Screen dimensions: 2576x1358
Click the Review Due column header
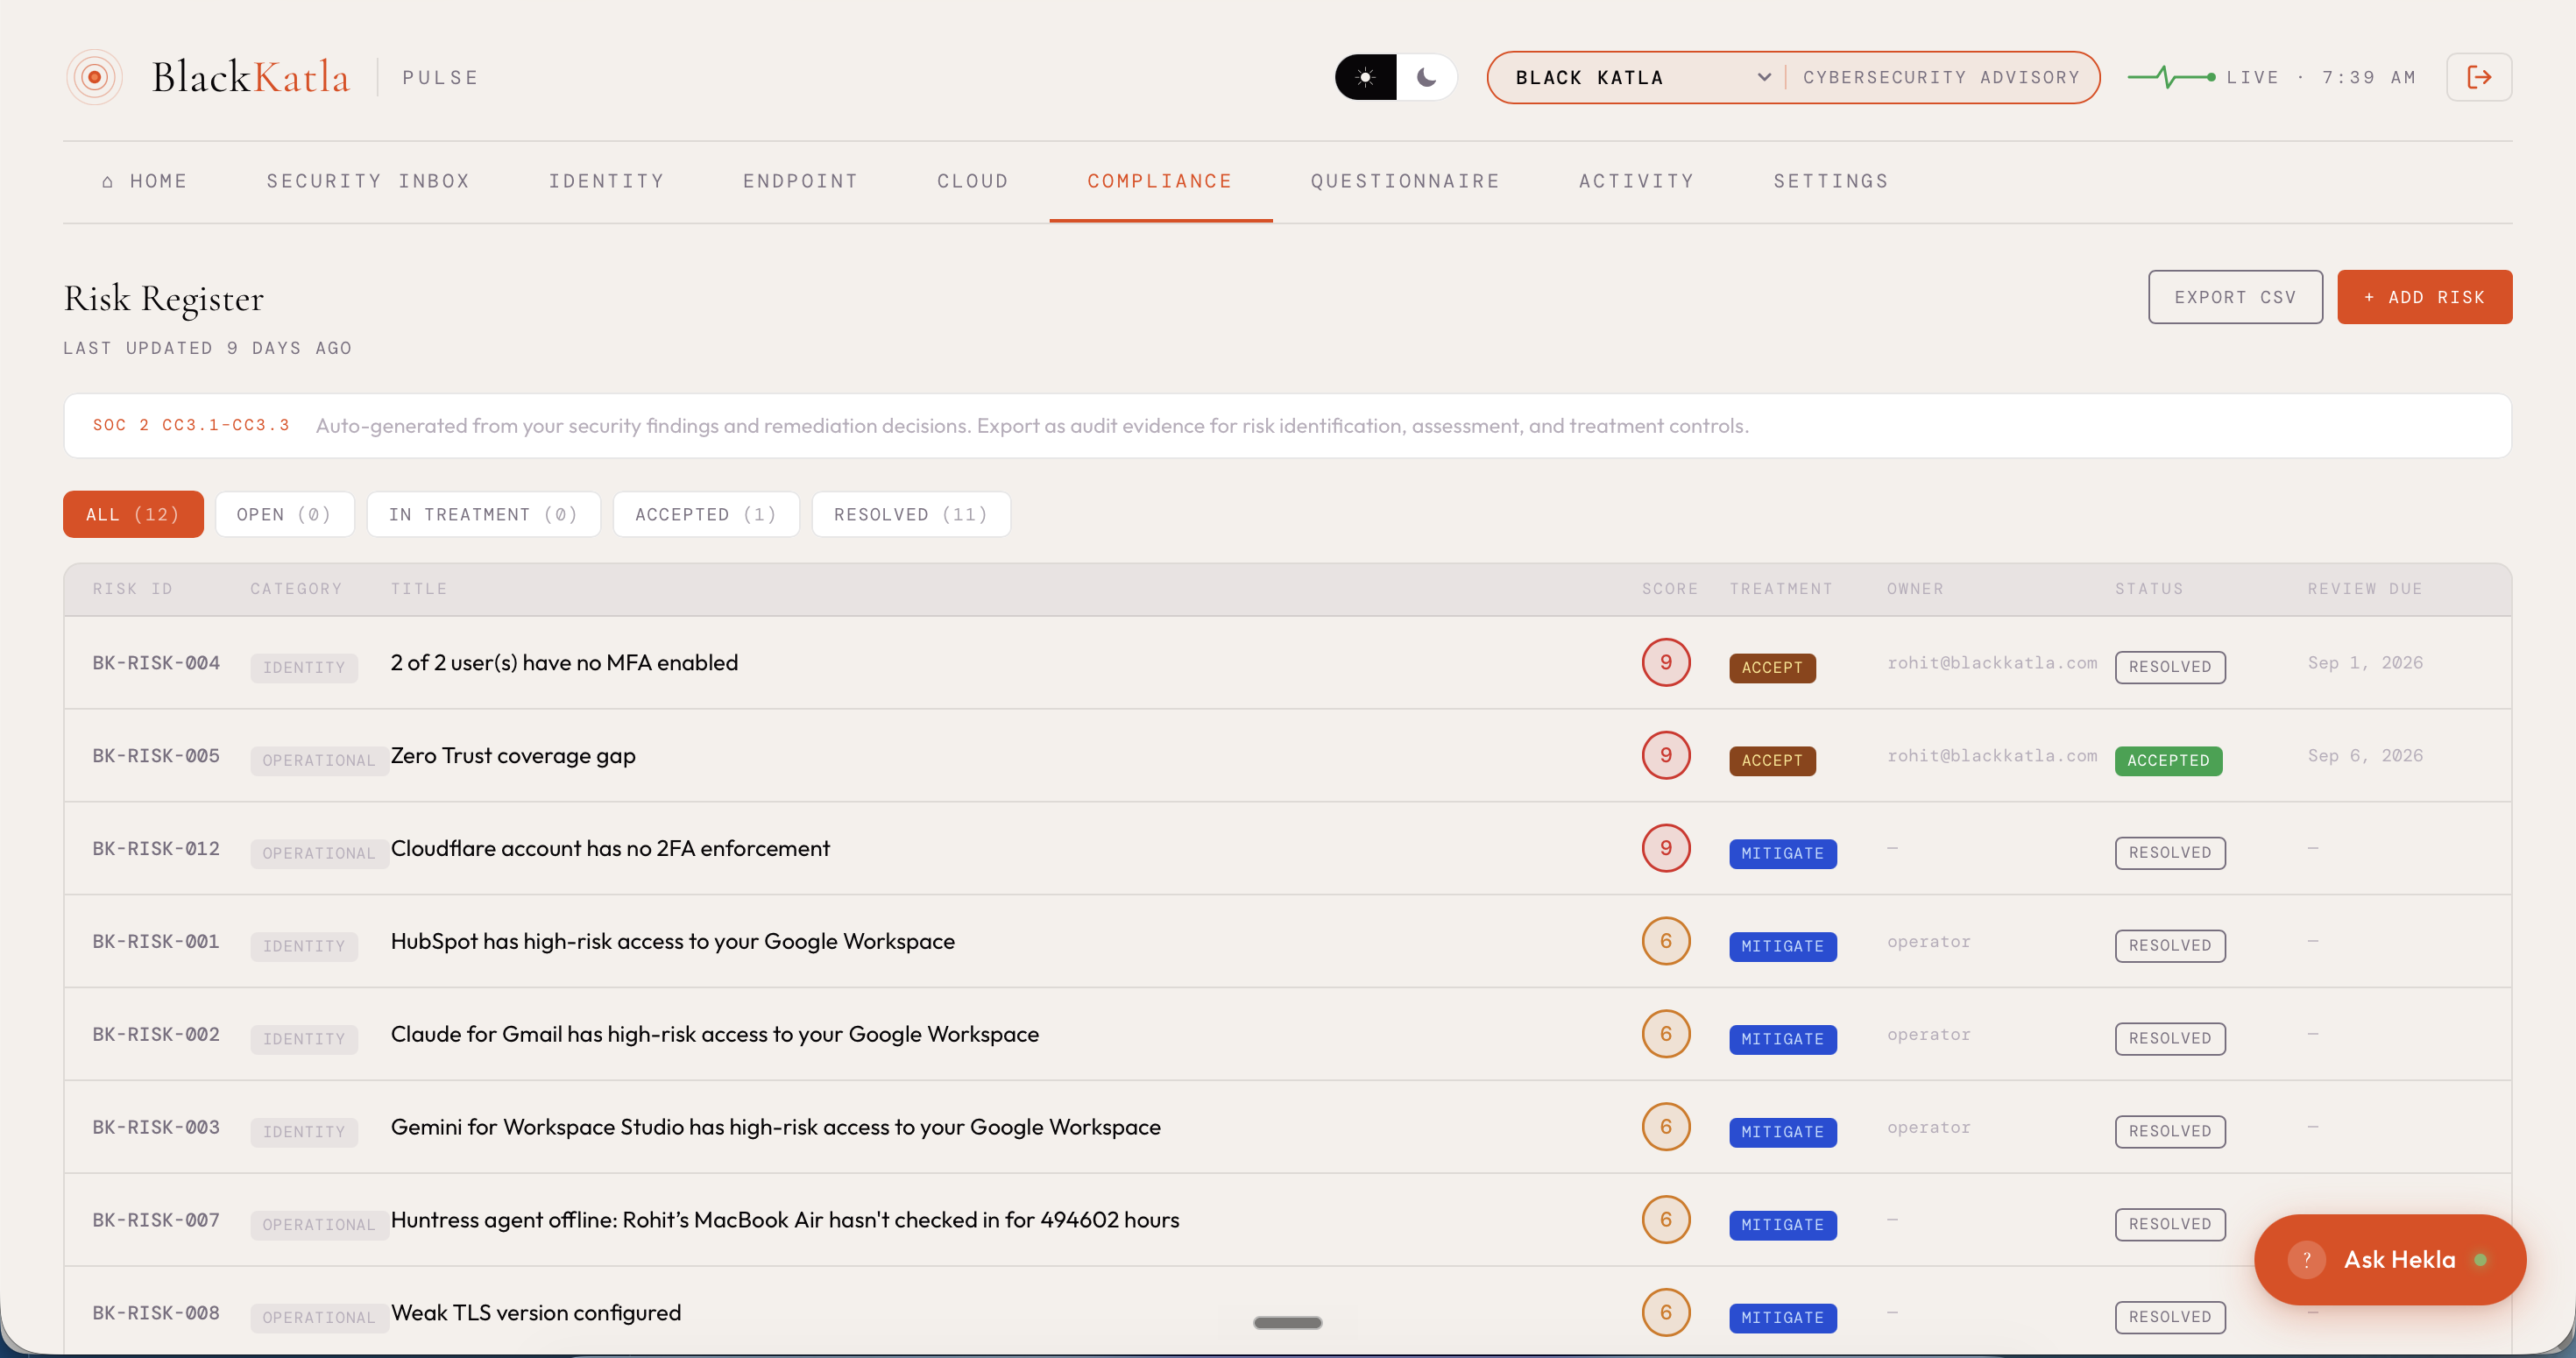point(2364,589)
